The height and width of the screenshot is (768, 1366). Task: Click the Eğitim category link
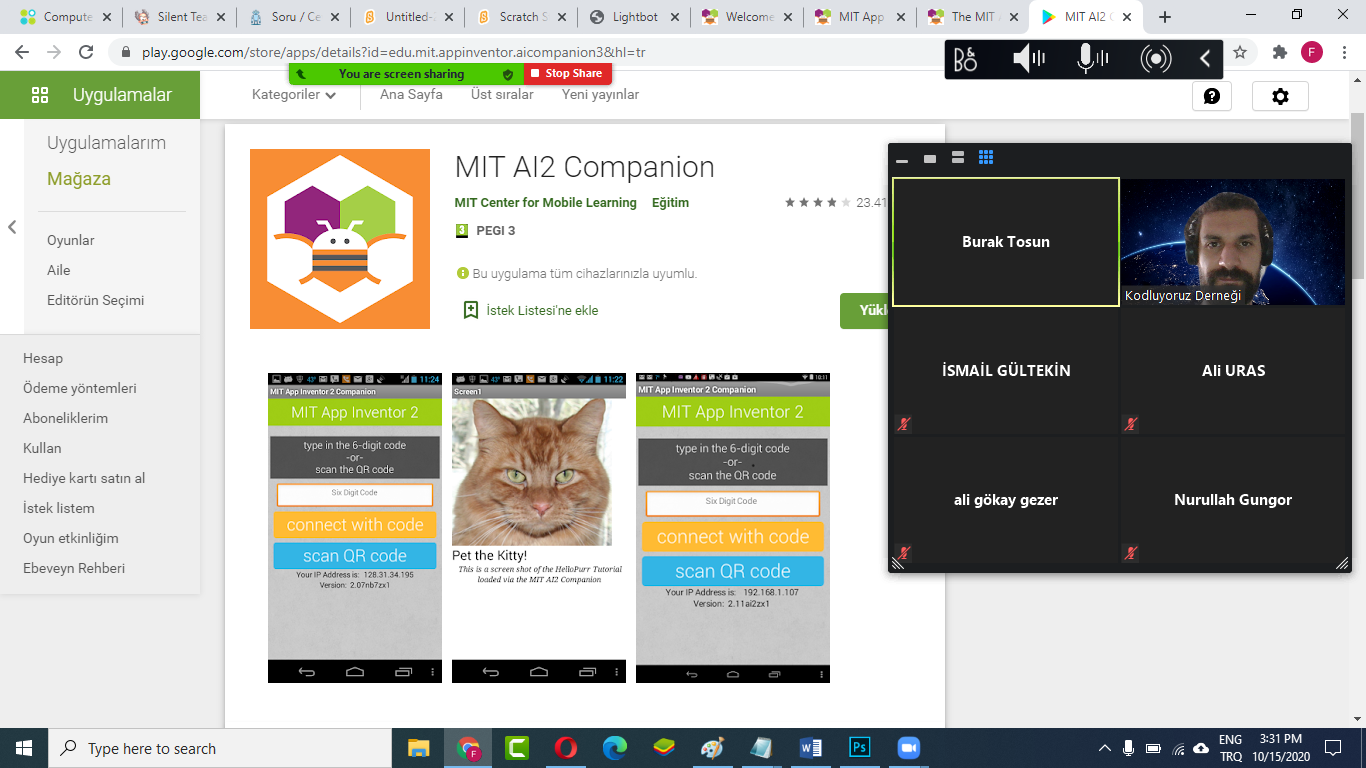(670, 203)
